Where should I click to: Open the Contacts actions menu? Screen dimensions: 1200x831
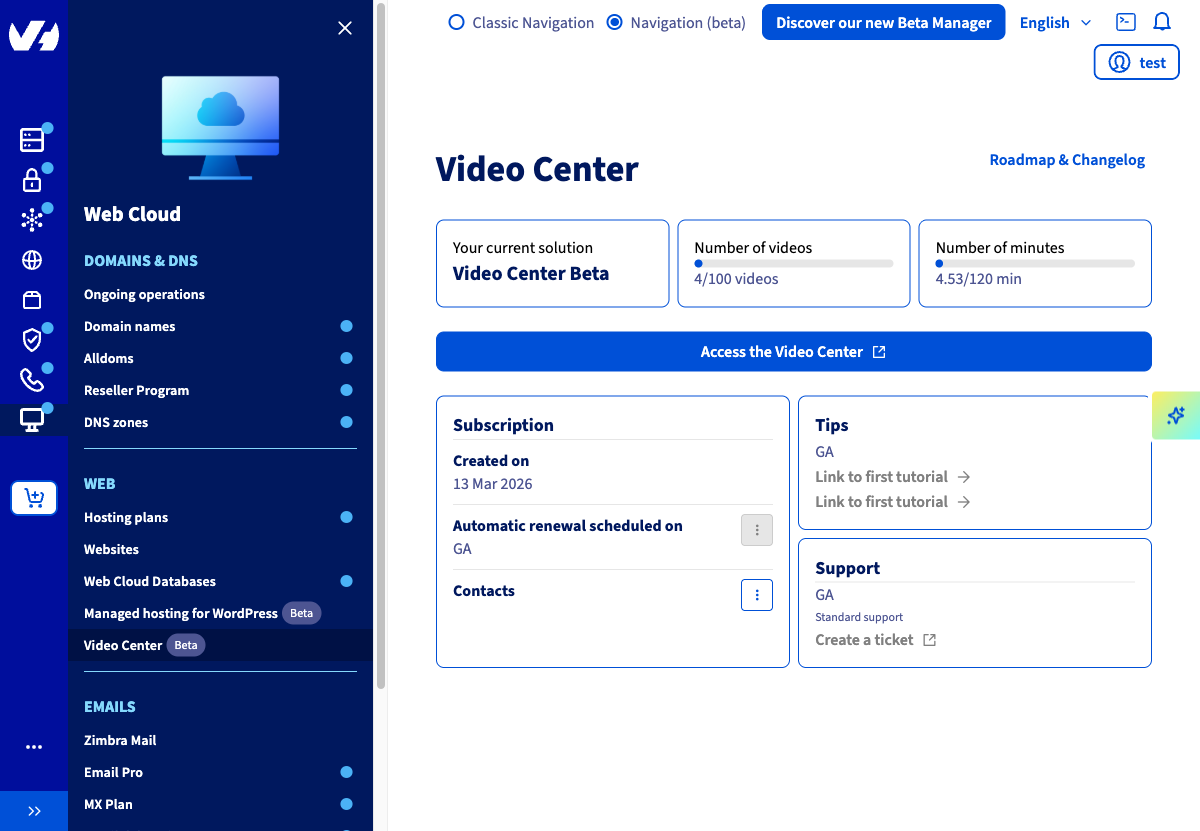coord(757,595)
